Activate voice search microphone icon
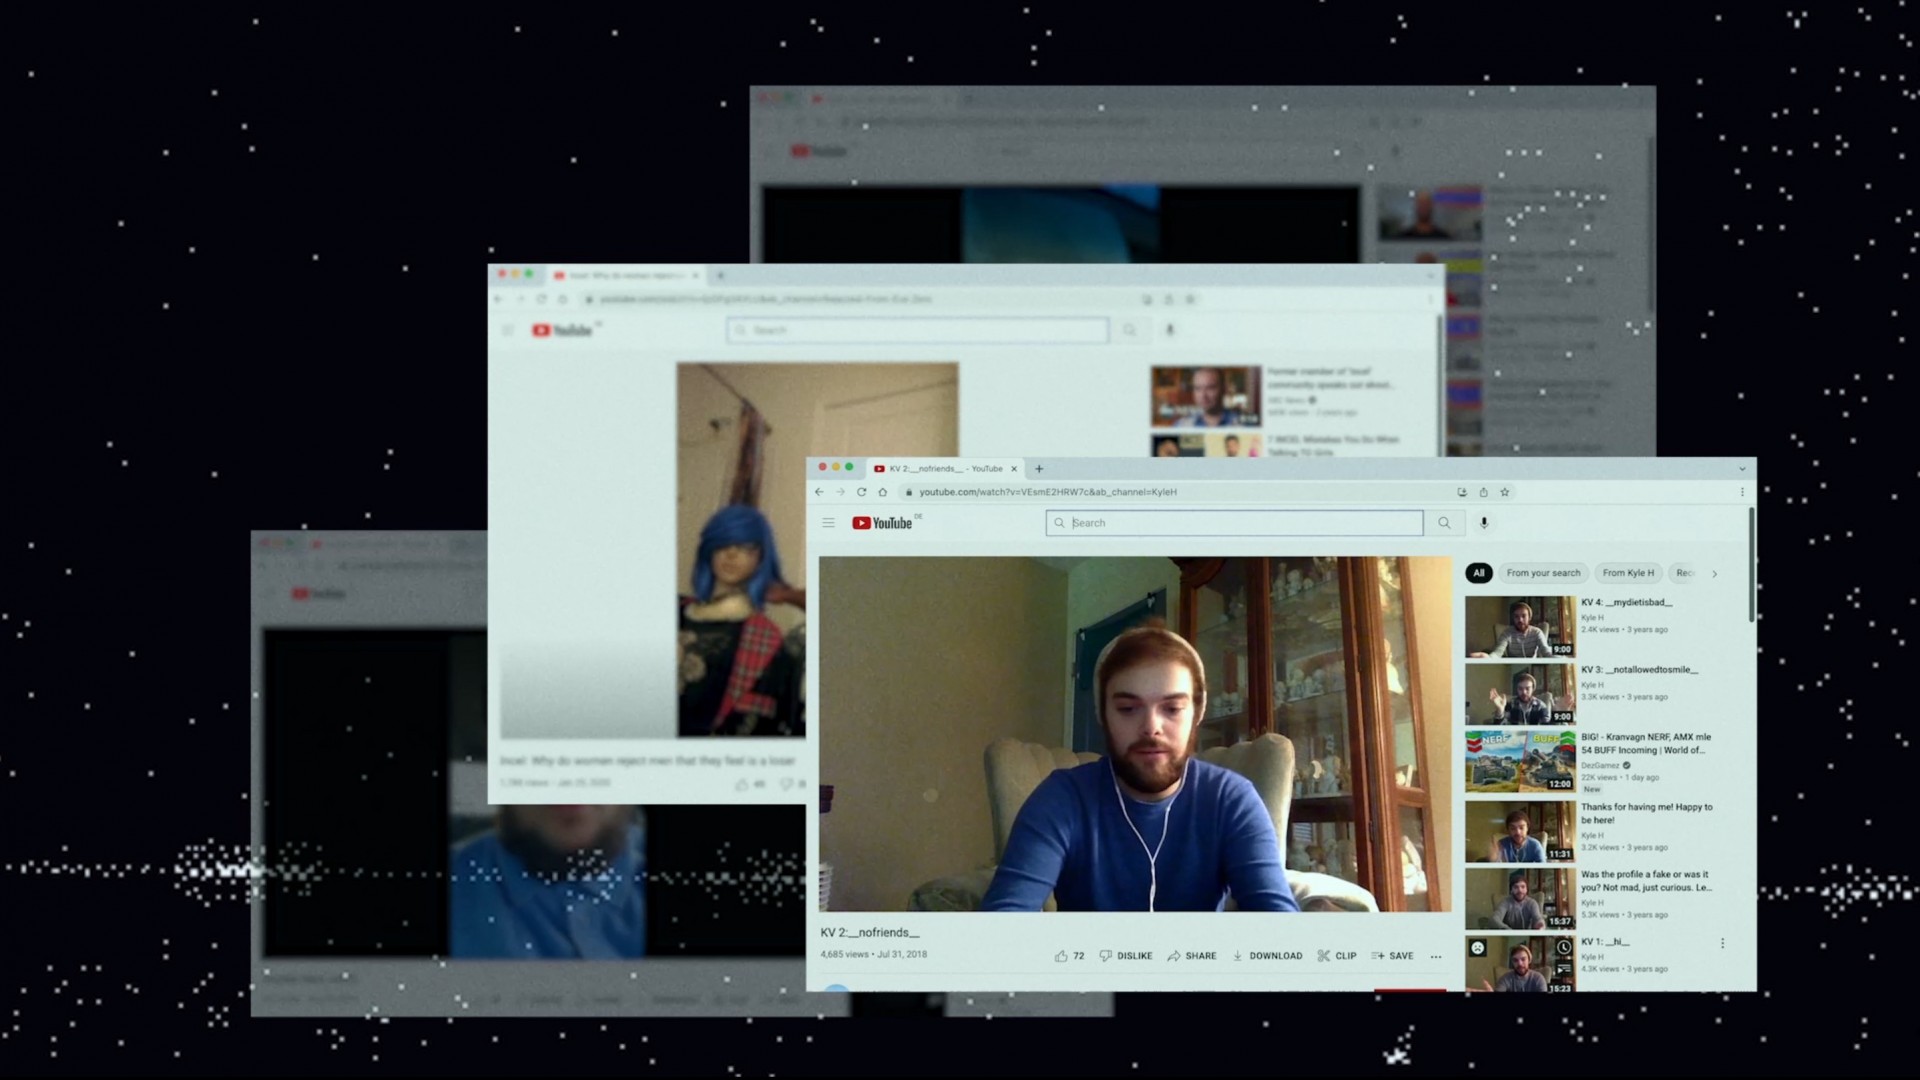 (x=1484, y=523)
